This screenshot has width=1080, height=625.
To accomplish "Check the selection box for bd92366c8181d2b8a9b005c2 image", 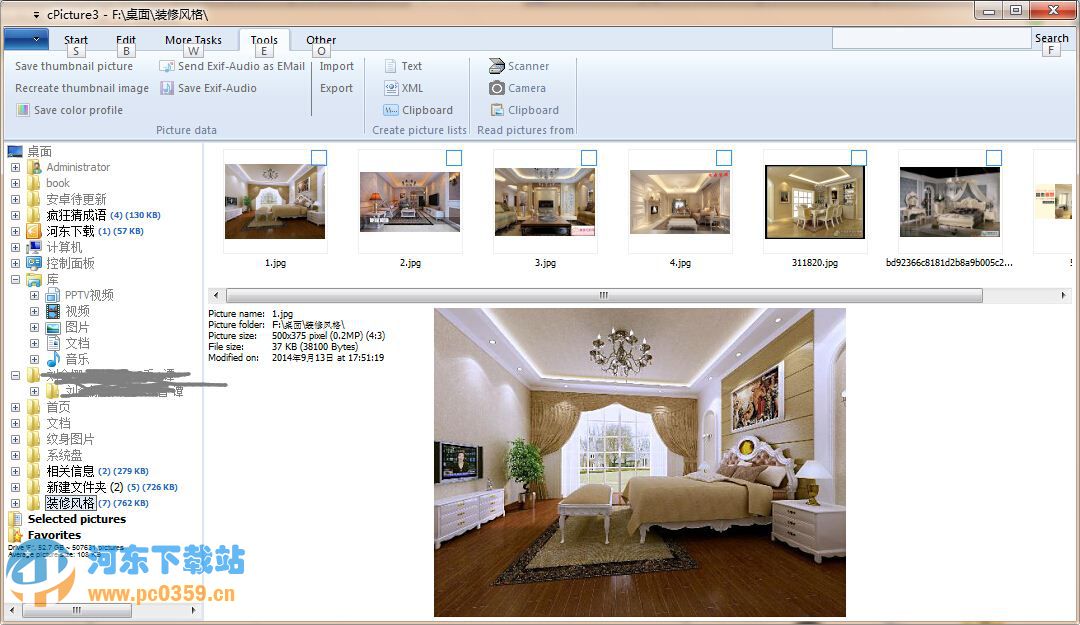I will (994, 158).
